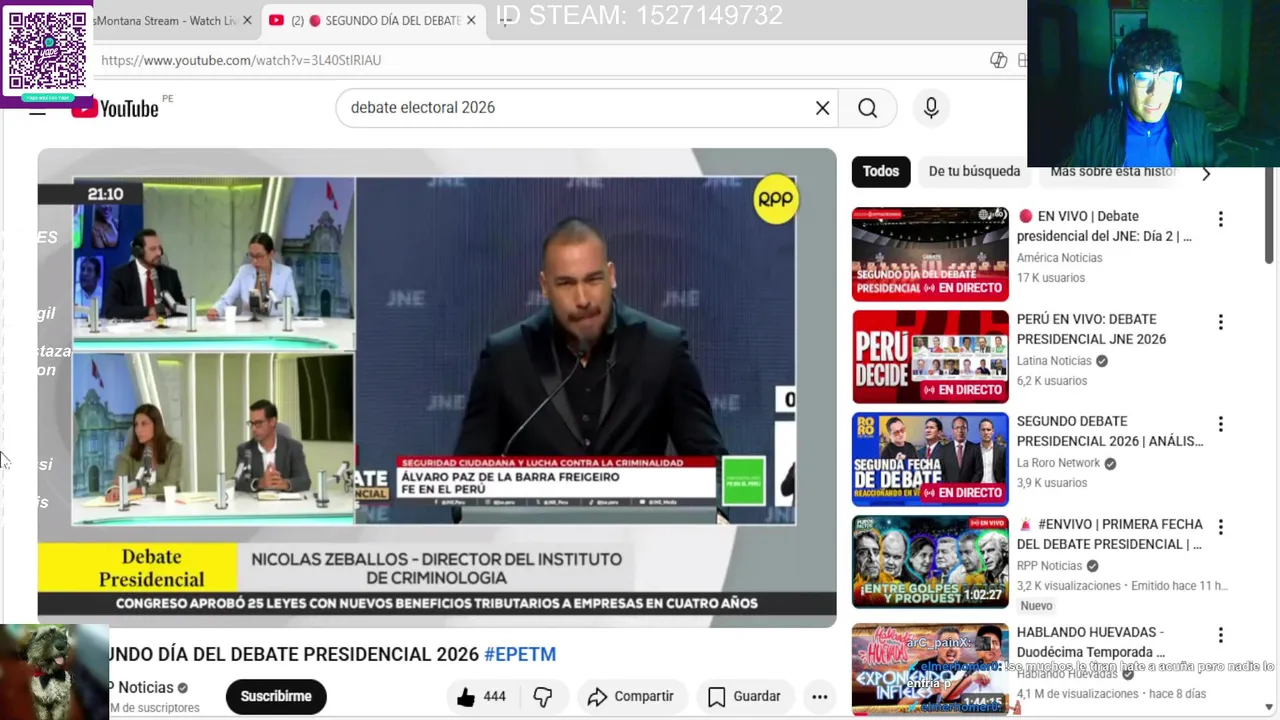Click the browser address bar URL
Screen dimensions: 1280x720
pos(241,60)
